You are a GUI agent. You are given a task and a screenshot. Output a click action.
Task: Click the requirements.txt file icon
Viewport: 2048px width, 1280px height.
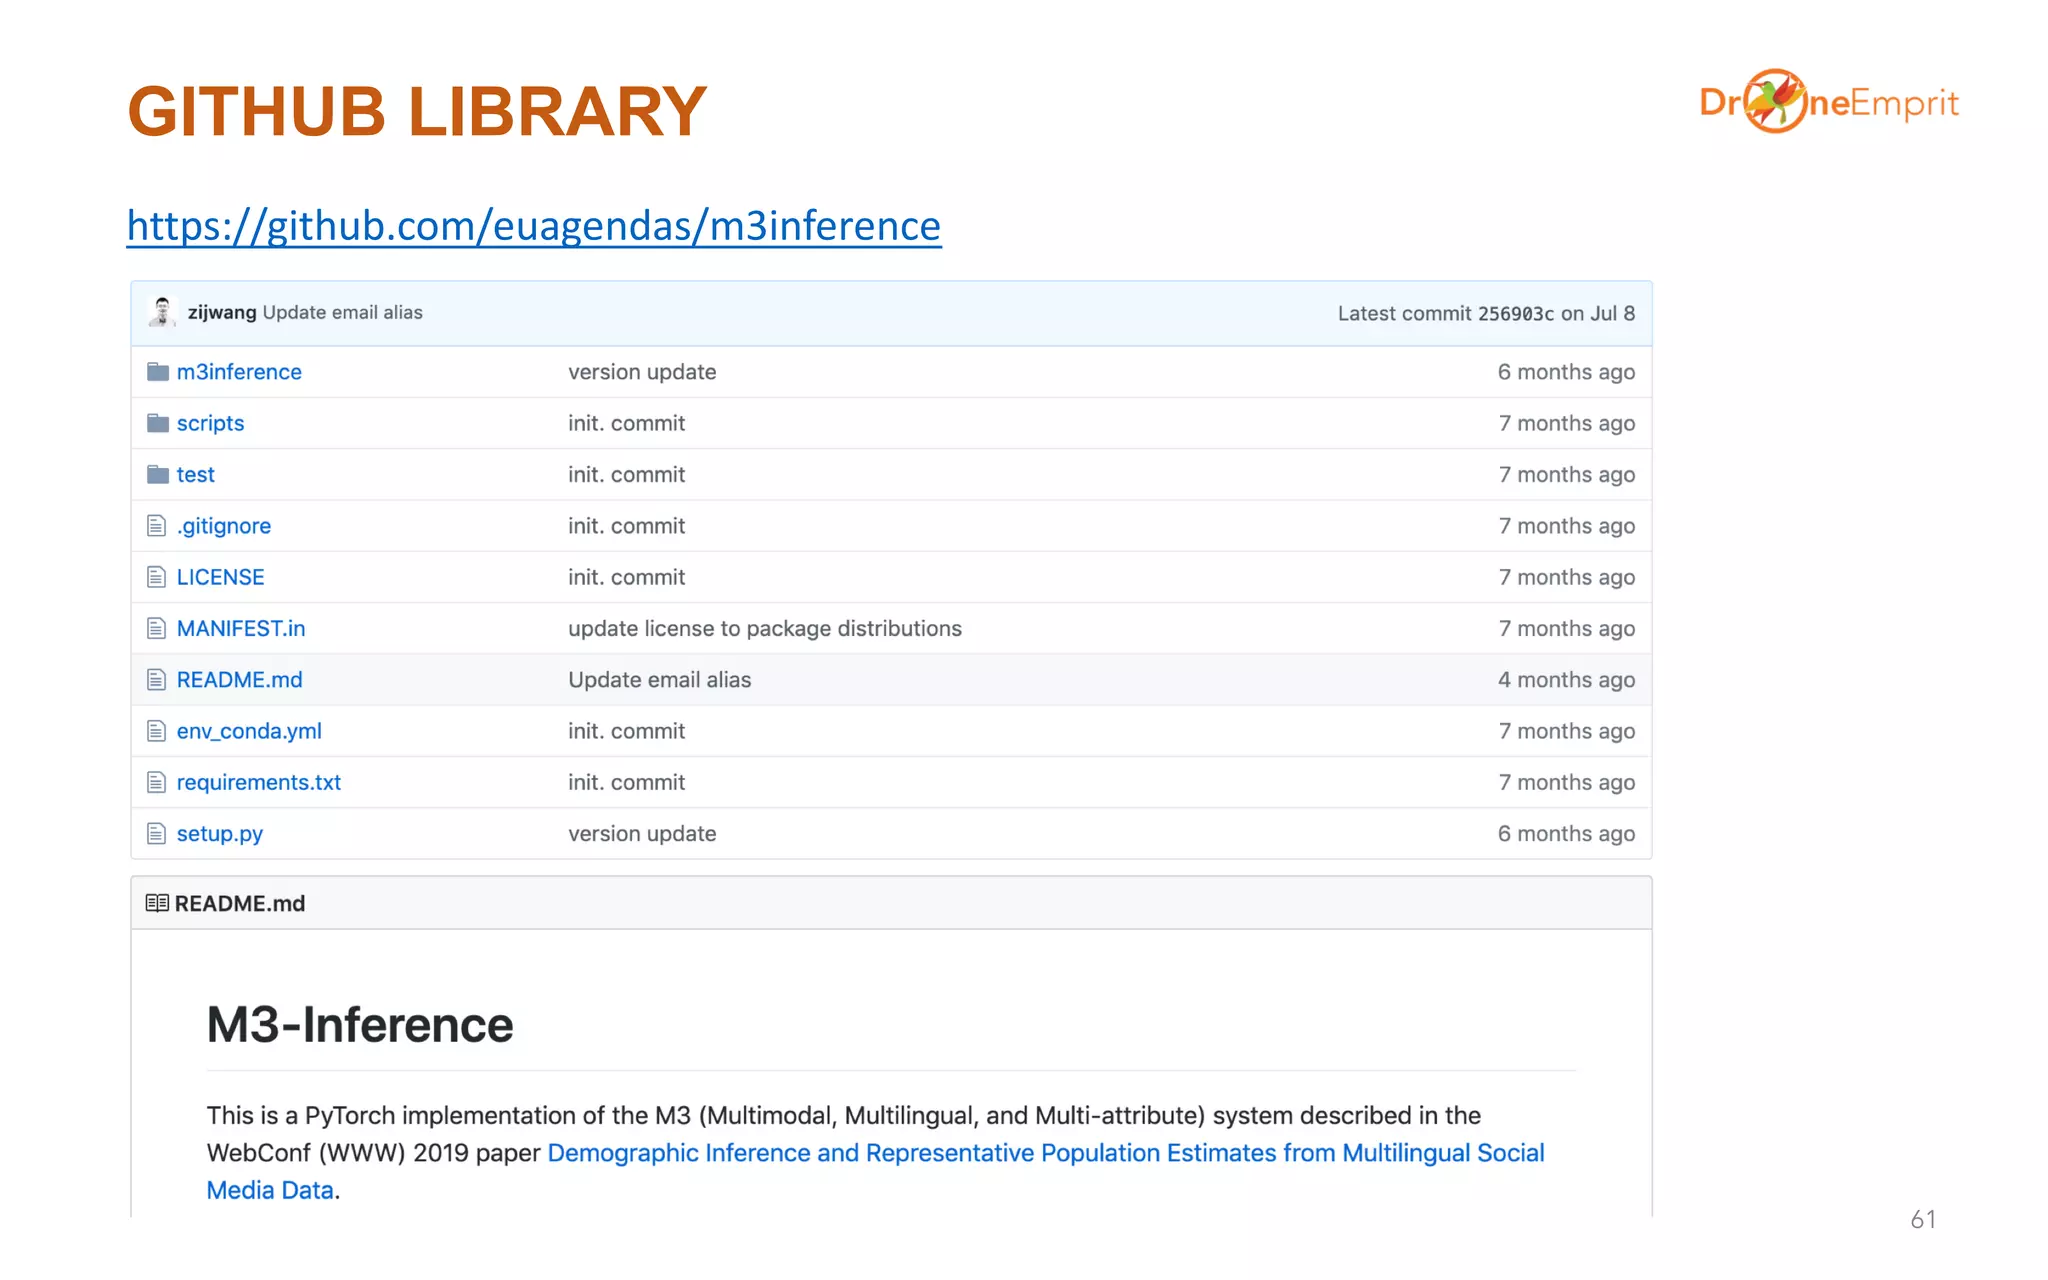[156, 782]
